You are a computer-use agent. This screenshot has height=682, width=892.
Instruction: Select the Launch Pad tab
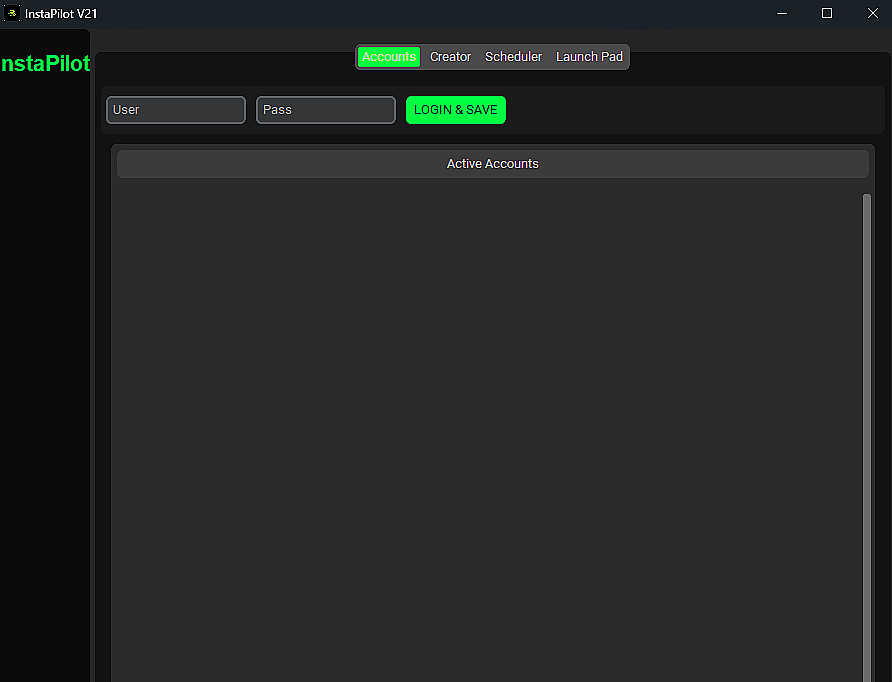coord(589,57)
